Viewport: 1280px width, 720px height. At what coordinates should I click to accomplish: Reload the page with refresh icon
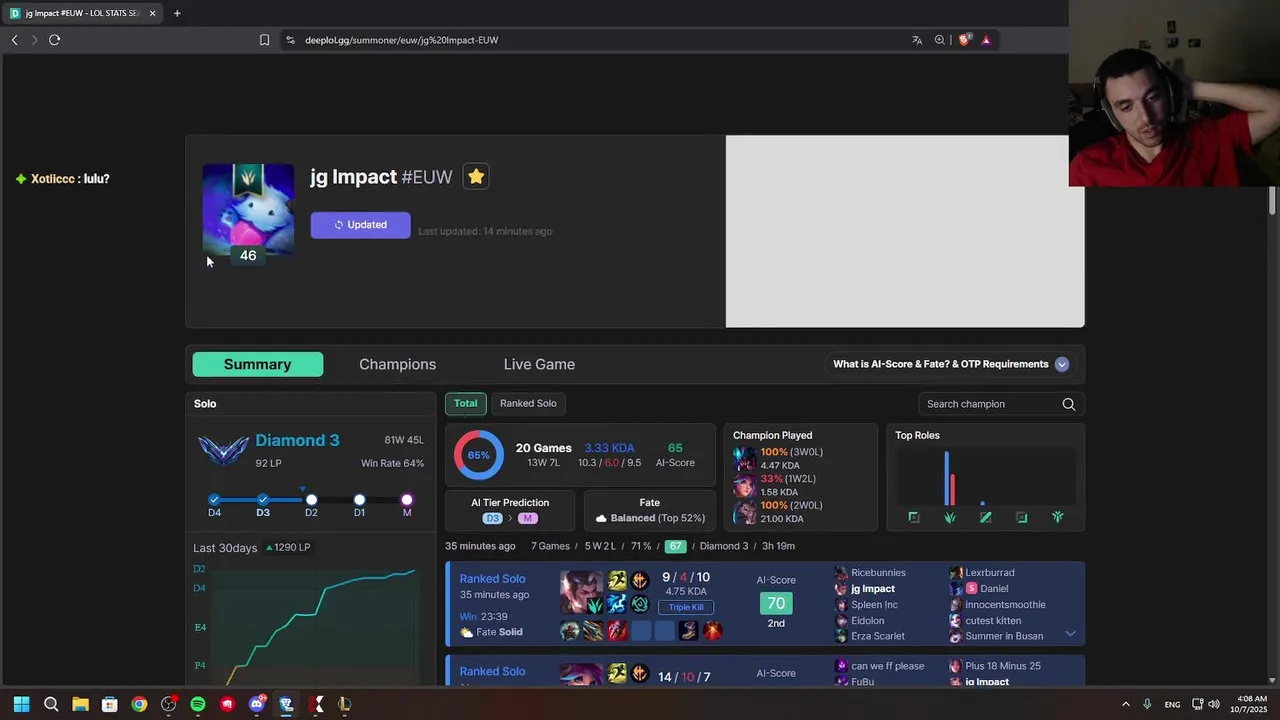[54, 40]
